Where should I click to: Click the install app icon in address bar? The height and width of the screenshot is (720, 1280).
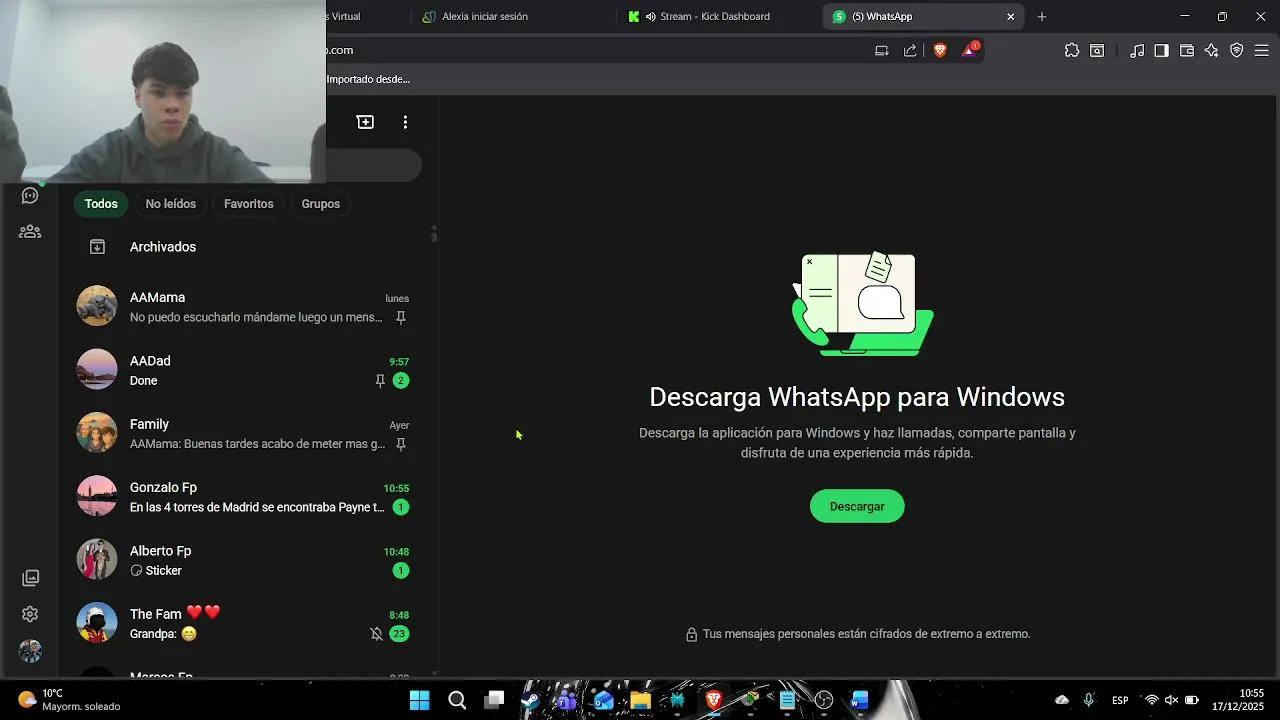click(881, 50)
